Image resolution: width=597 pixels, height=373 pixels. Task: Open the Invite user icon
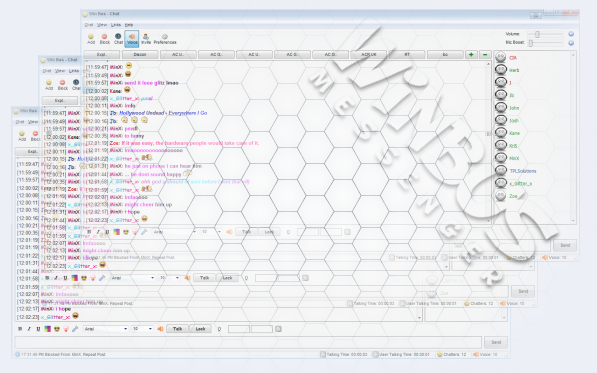pos(146,38)
